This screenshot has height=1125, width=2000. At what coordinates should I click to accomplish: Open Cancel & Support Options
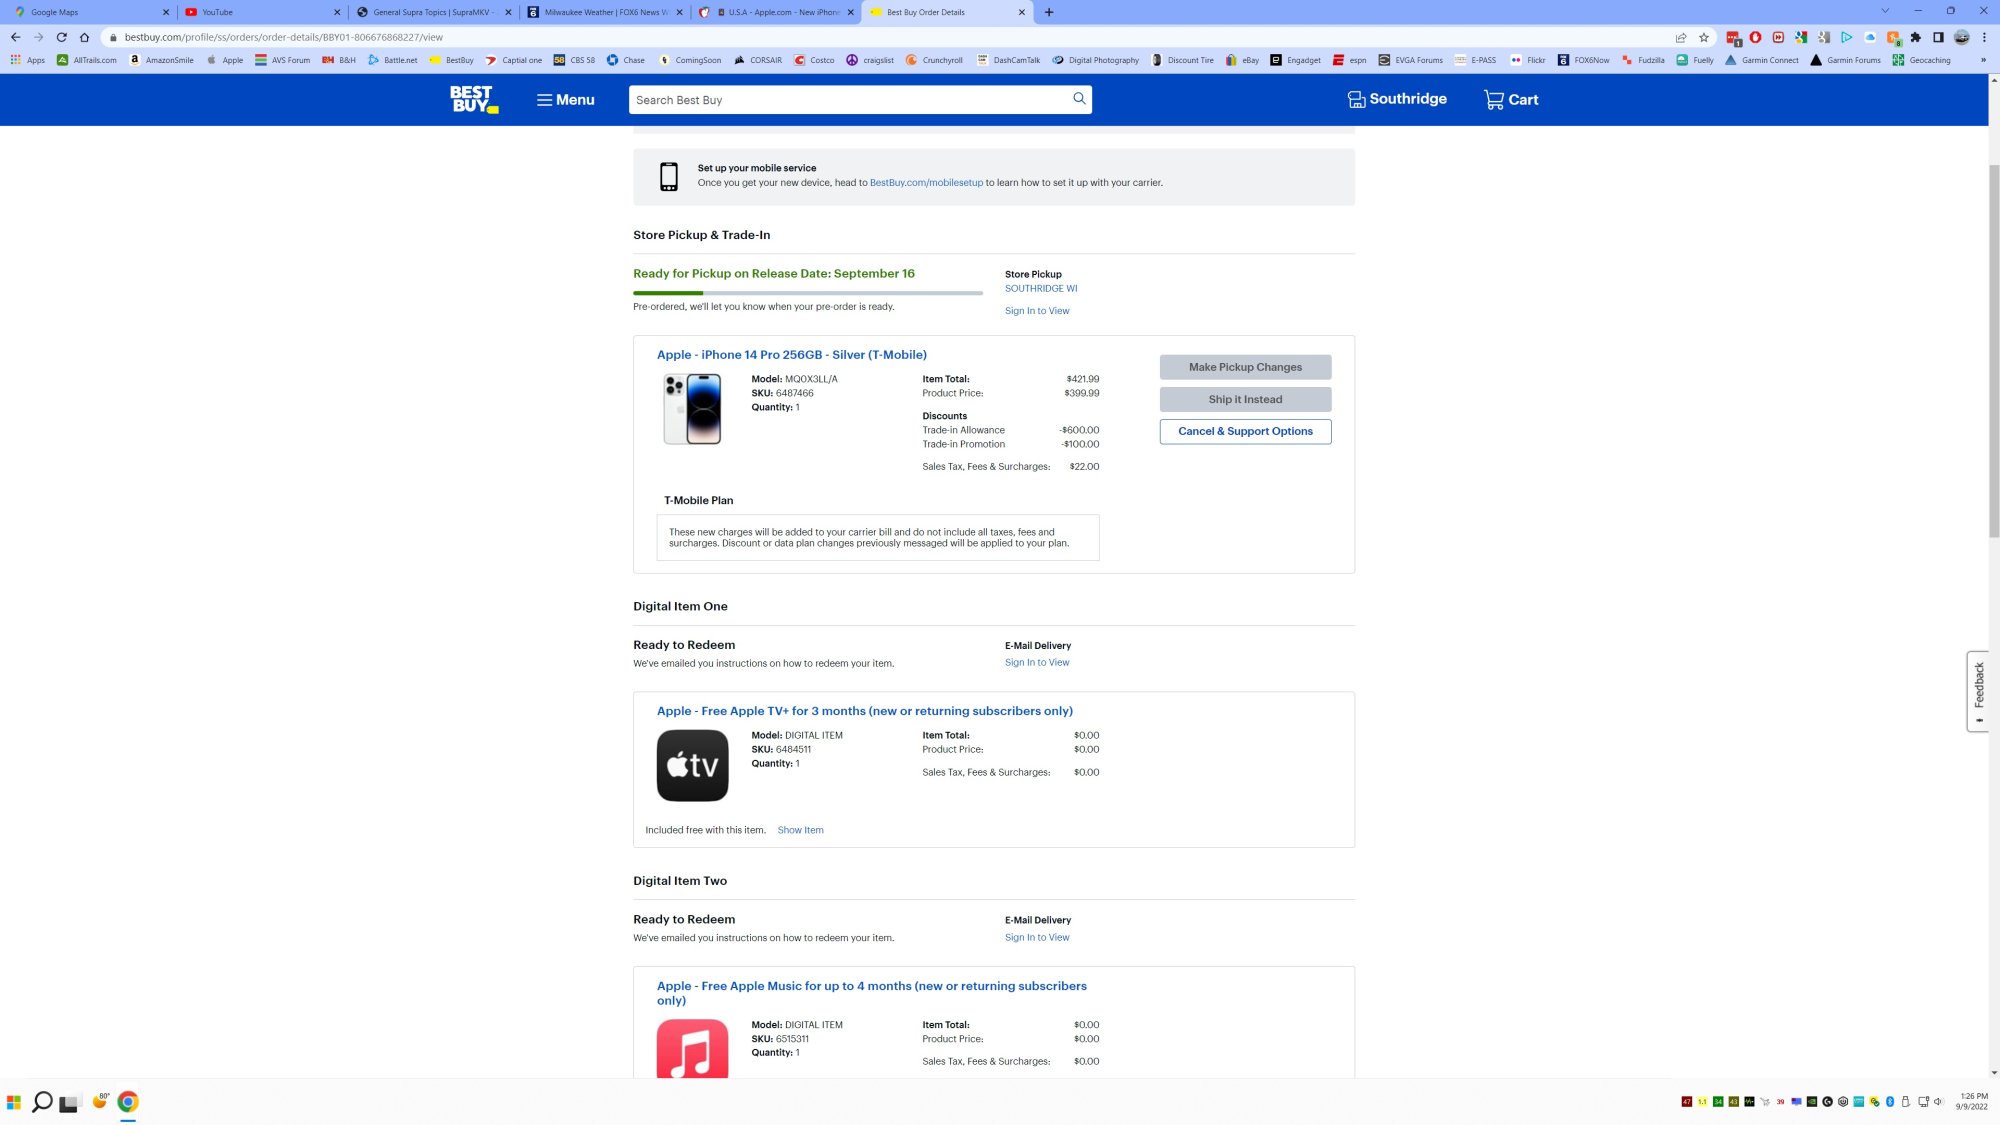click(1245, 432)
